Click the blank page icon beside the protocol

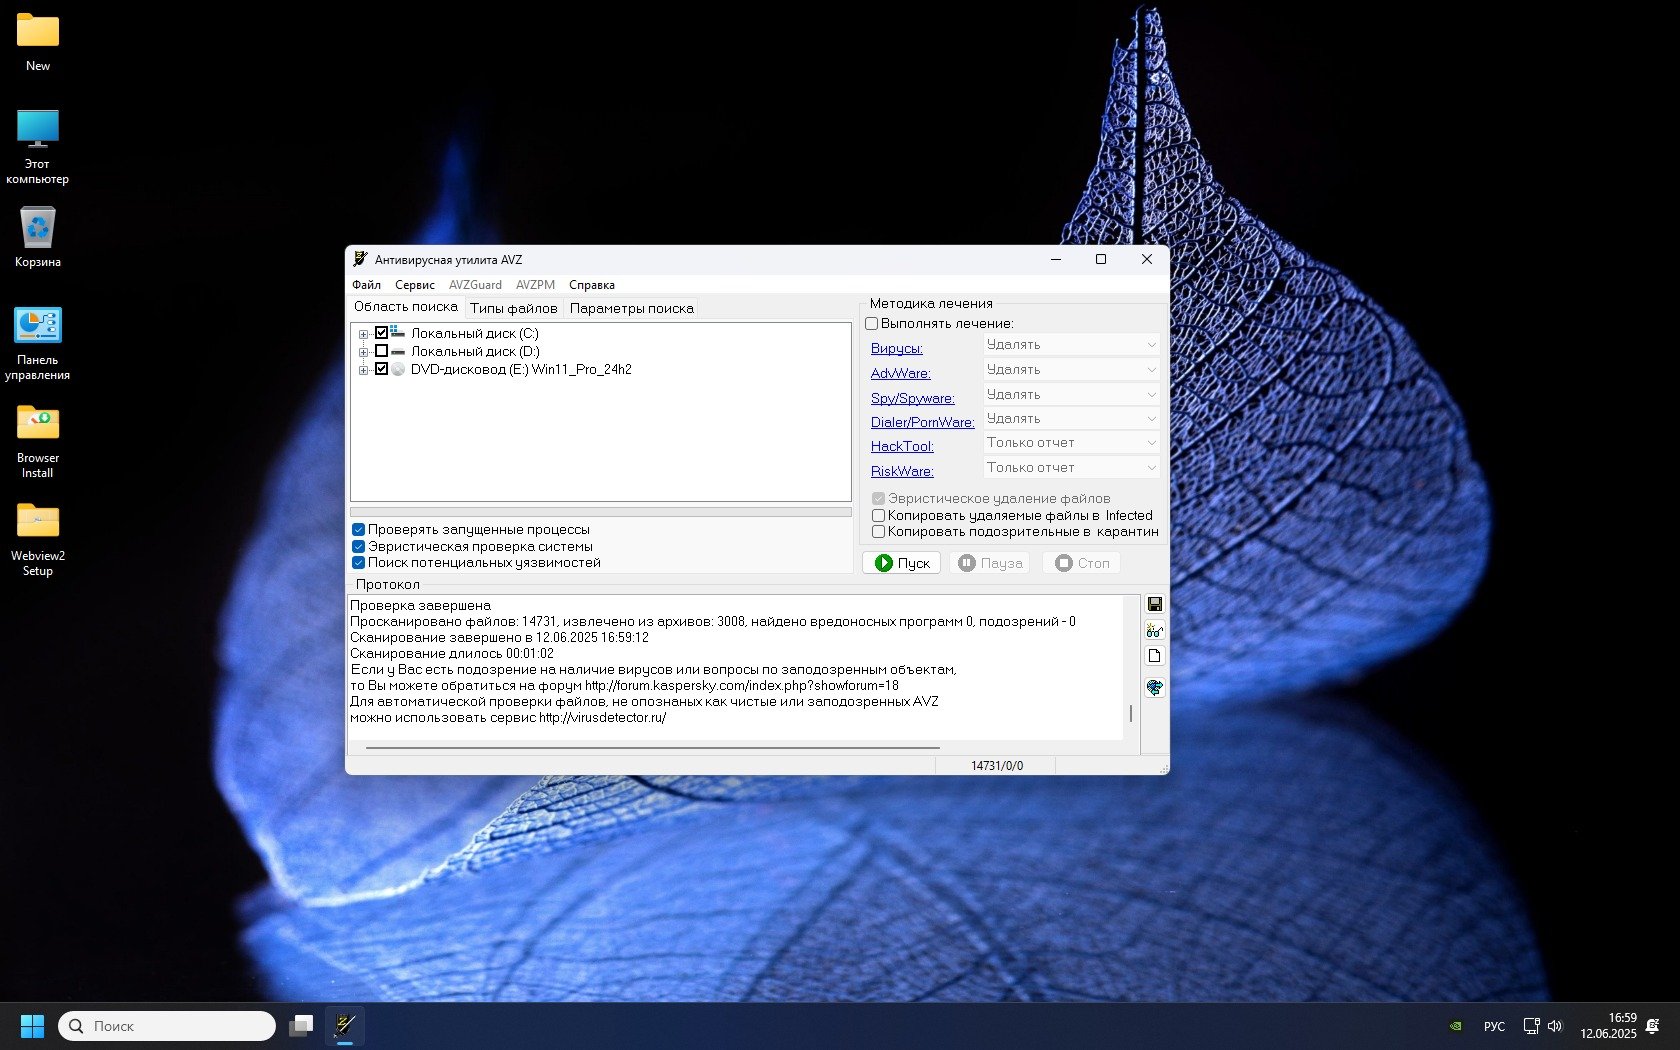1154,656
